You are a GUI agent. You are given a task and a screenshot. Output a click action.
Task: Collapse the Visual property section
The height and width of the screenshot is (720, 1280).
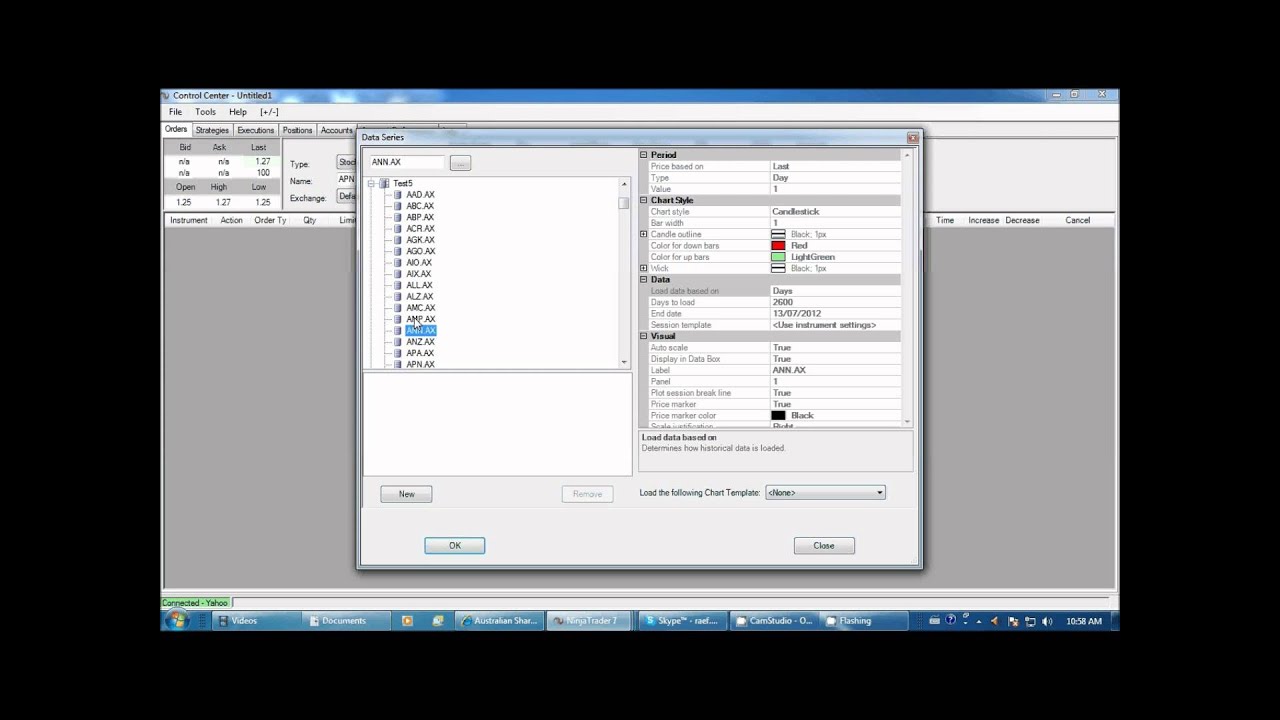pos(644,336)
